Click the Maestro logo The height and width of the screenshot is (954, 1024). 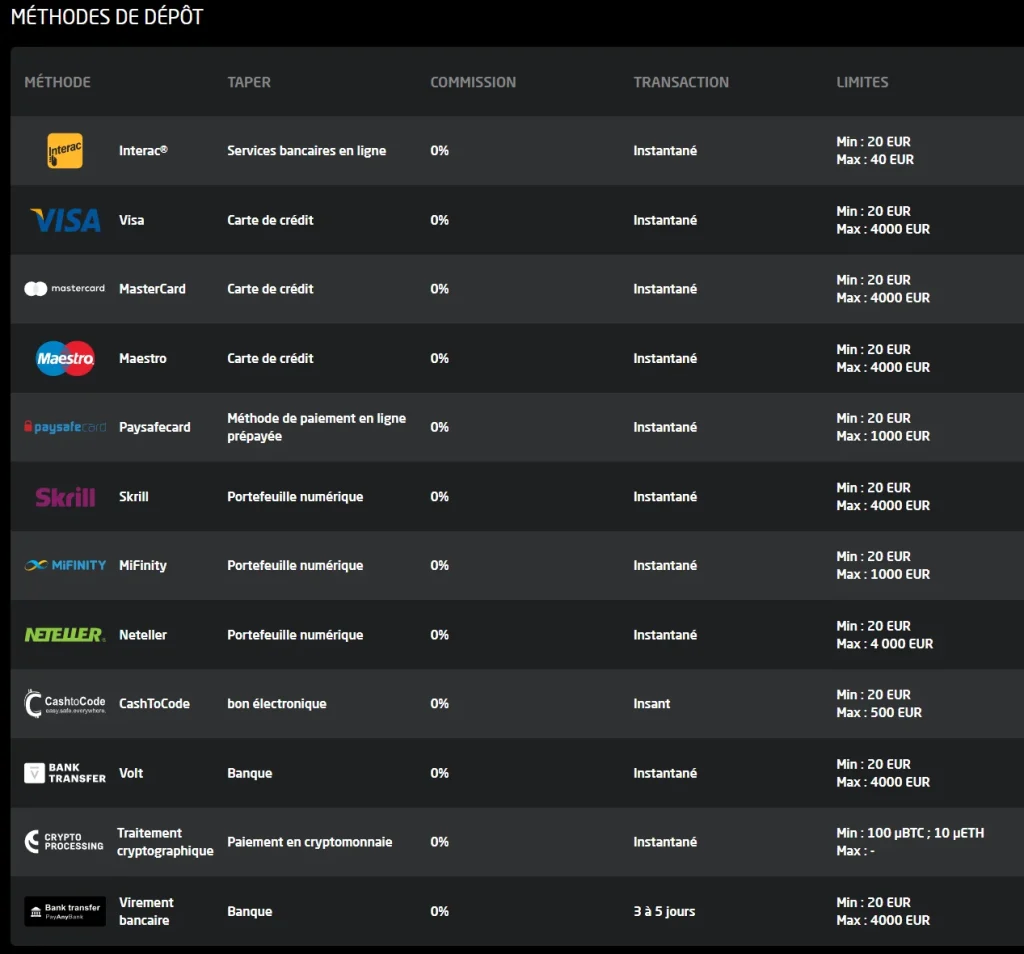click(x=65, y=358)
